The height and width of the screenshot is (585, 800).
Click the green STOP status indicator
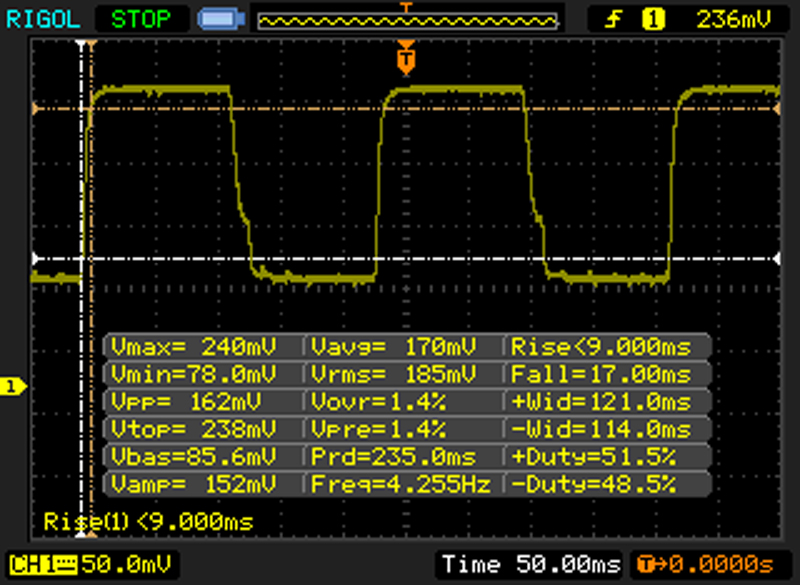tap(141, 19)
